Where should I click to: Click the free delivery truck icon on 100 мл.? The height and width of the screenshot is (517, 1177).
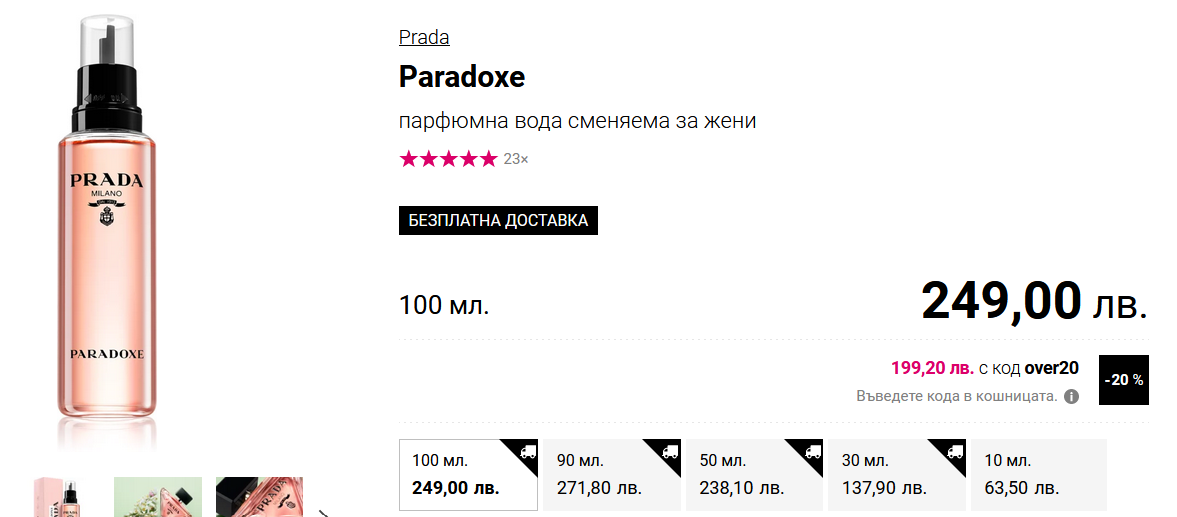point(528,451)
